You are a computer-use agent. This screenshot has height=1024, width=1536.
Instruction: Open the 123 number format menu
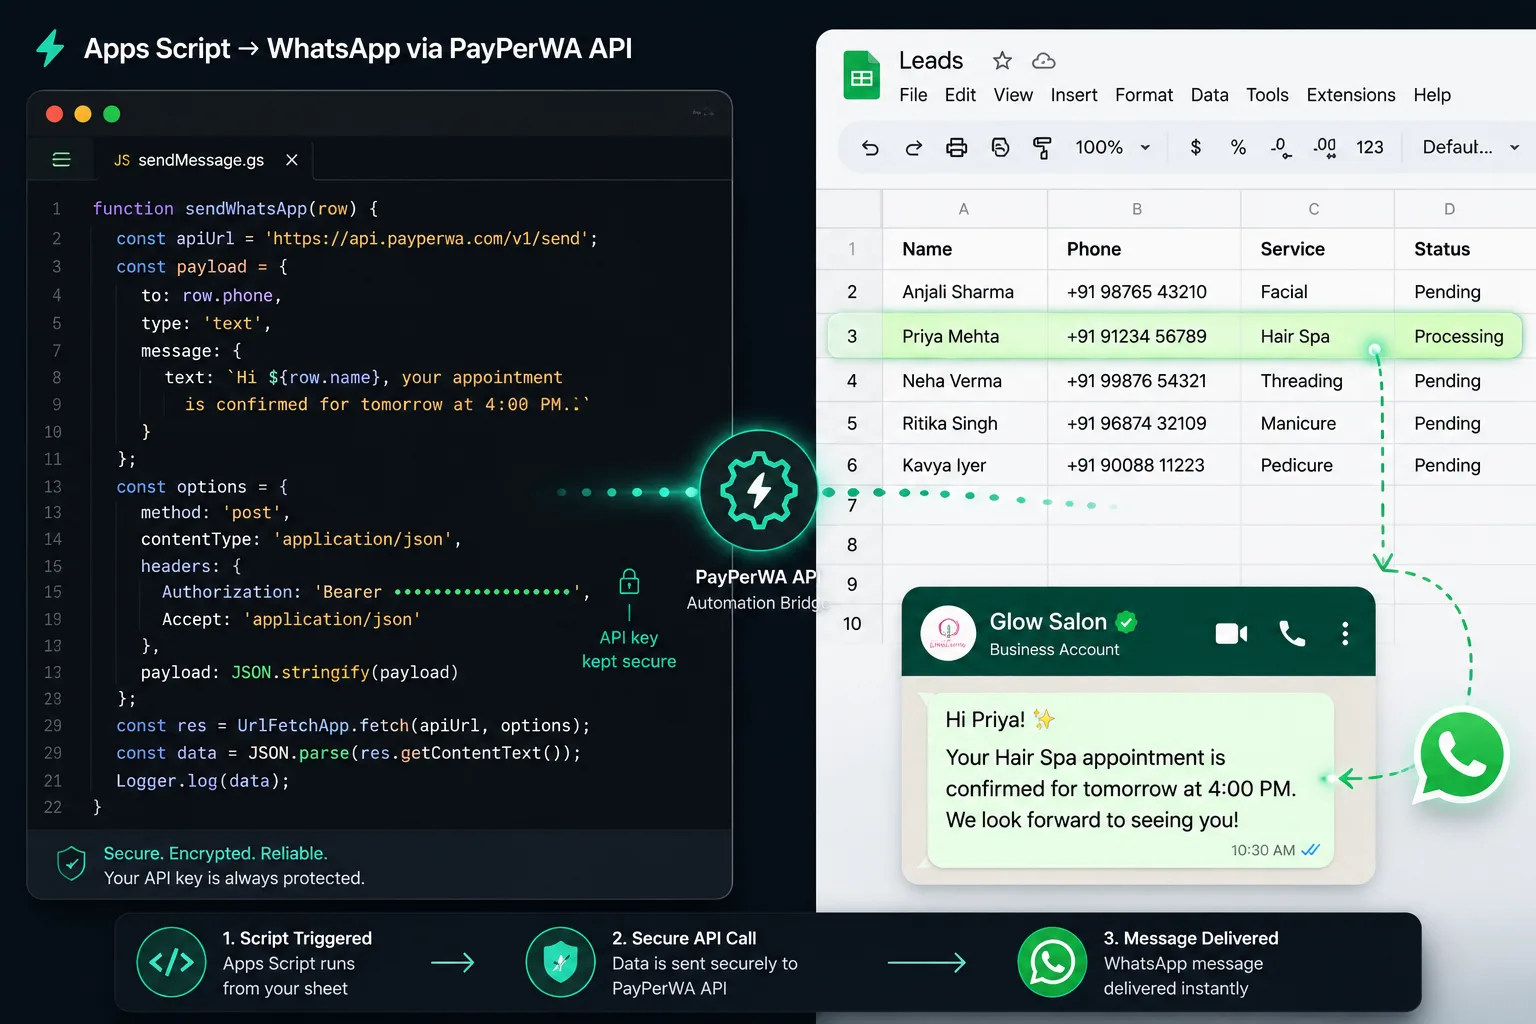point(1370,148)
